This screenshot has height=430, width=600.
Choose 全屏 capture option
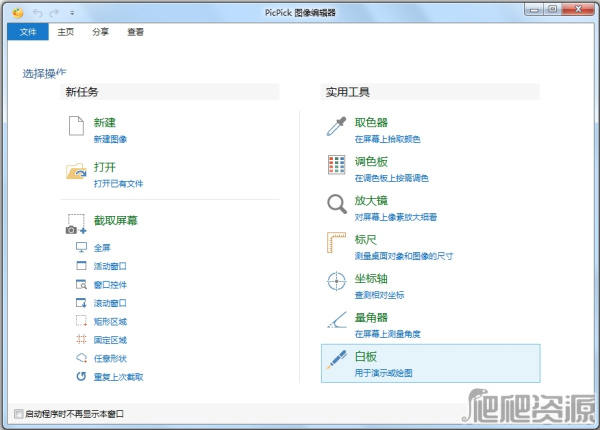[102, 248]
